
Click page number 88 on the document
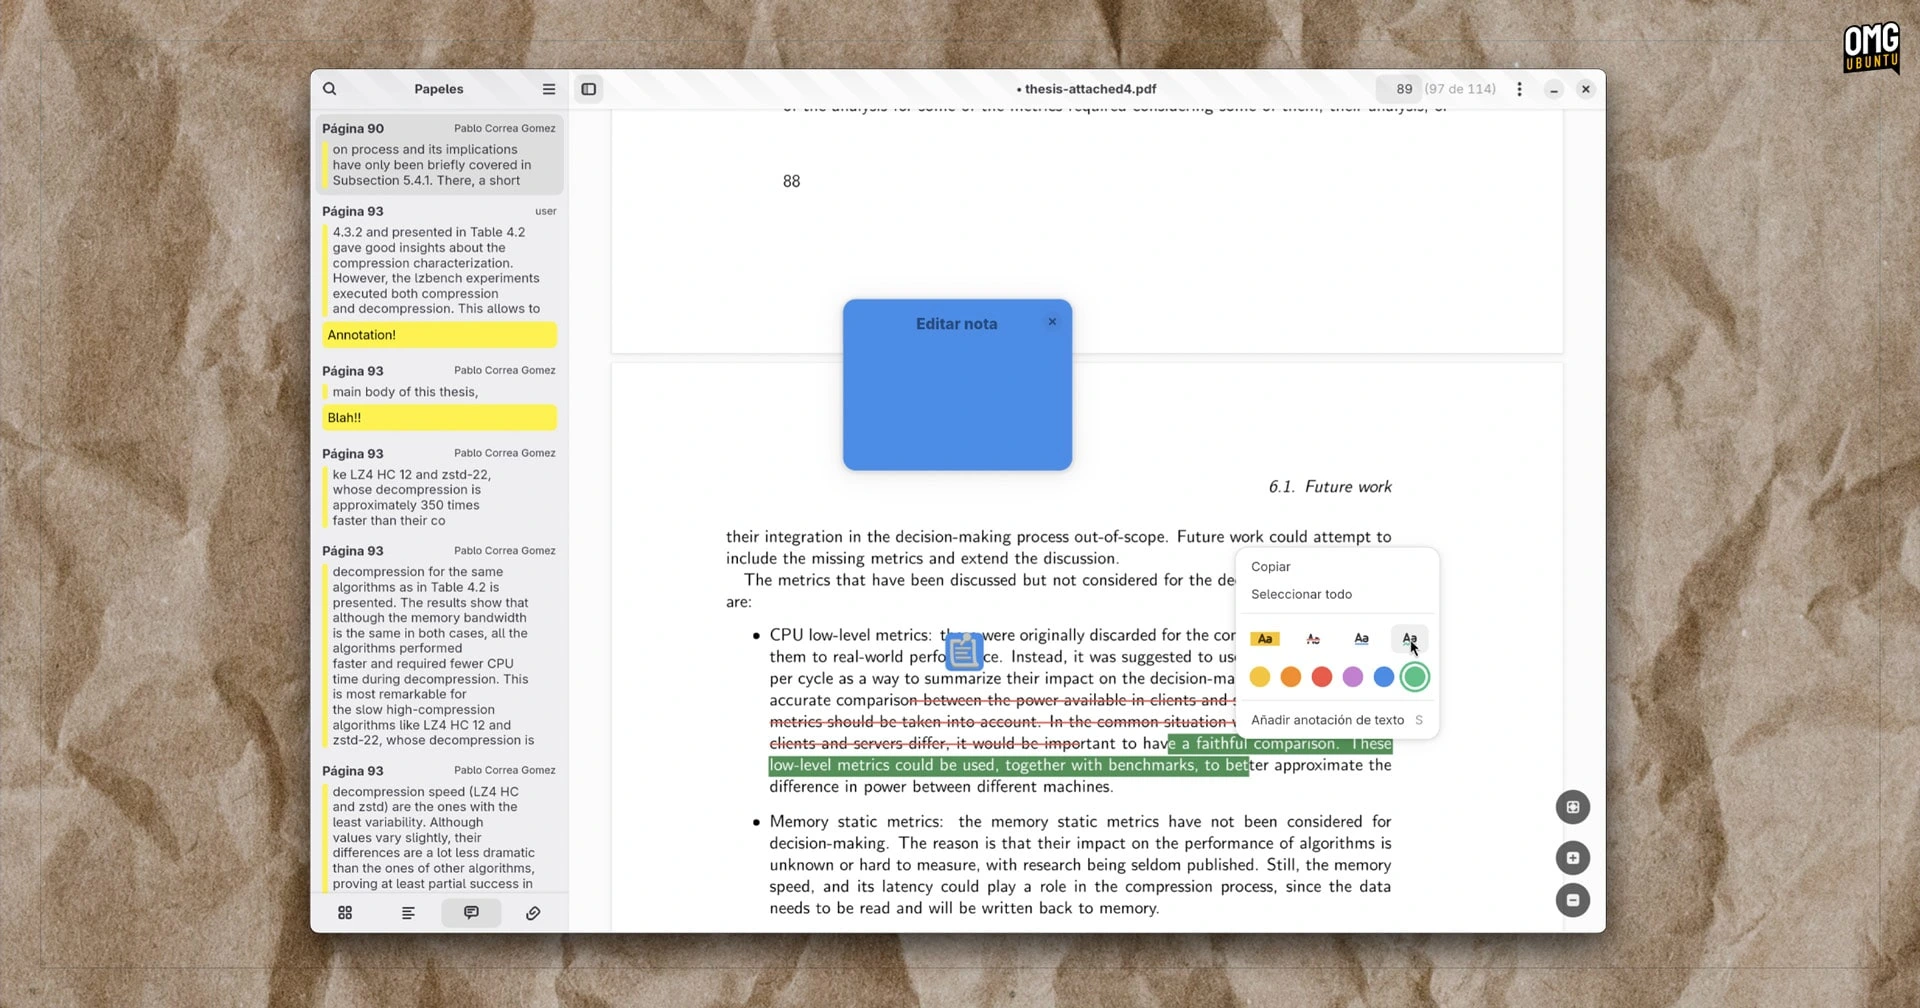791,182
